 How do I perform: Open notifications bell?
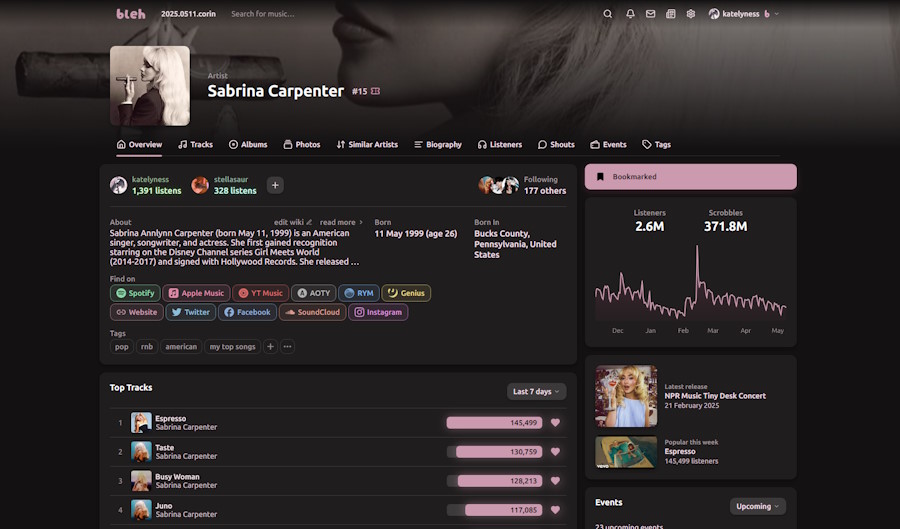point(630,14)
